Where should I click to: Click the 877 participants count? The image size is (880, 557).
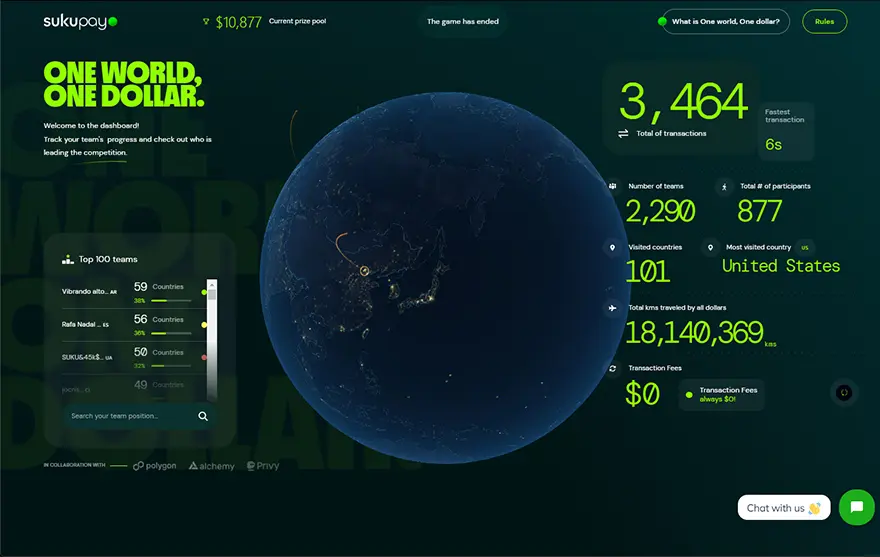tap(759, 211)
